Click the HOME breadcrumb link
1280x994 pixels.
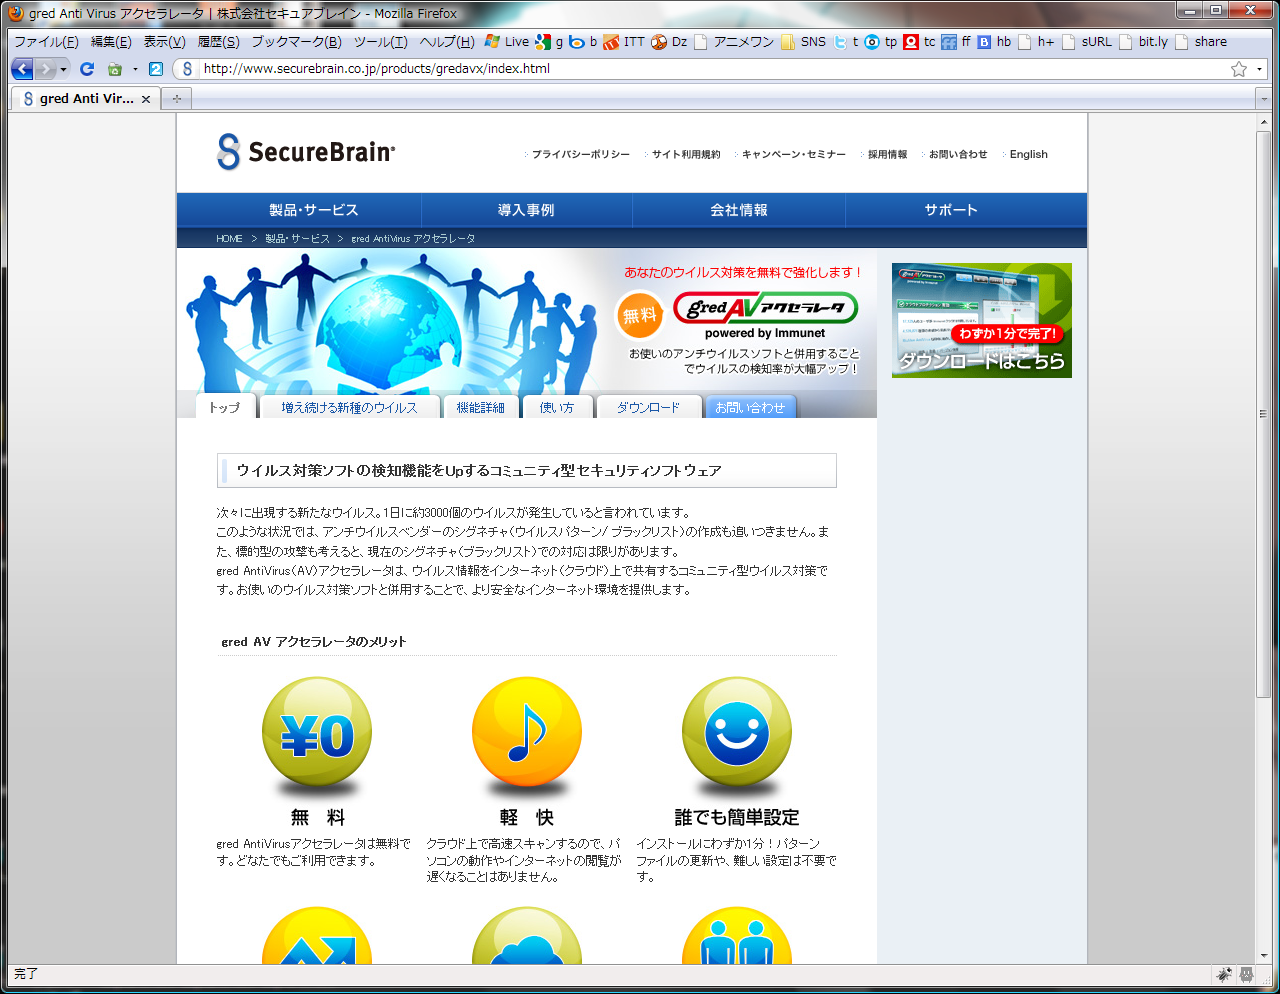(229, 239)
